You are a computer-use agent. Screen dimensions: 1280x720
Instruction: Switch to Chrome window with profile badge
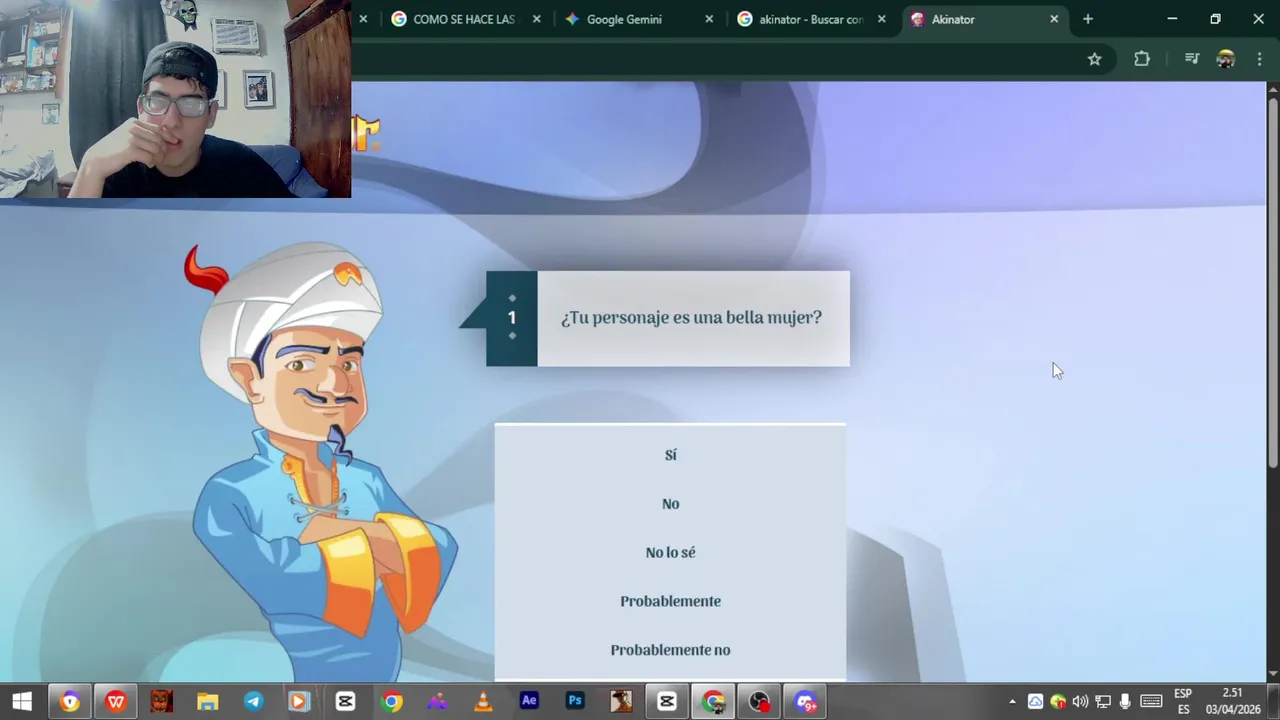(x=713, y=702)
